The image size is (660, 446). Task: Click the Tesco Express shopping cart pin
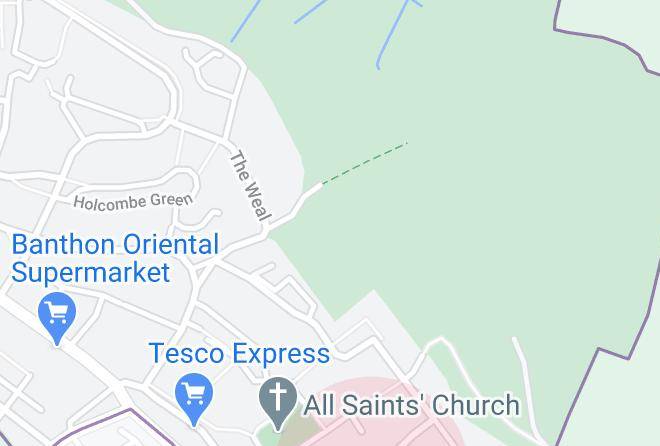(194, 397)
